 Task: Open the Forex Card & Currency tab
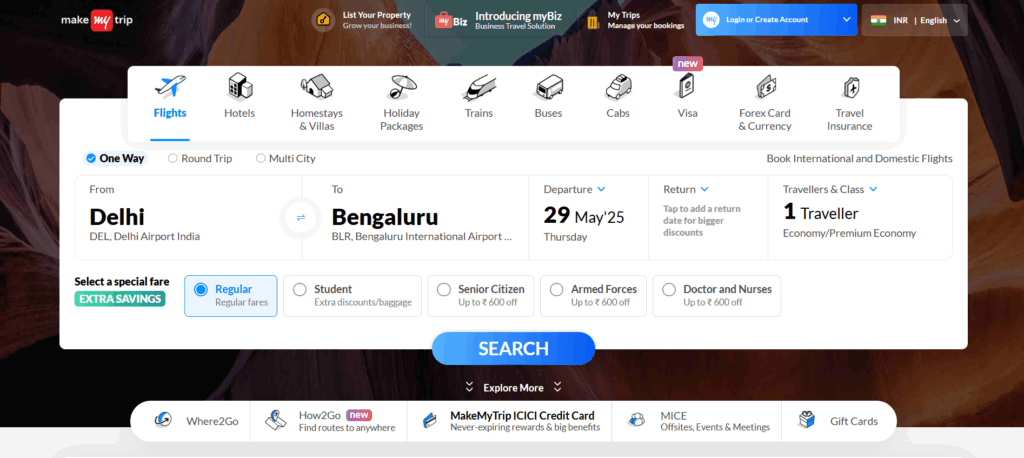[x=765, y=103]
